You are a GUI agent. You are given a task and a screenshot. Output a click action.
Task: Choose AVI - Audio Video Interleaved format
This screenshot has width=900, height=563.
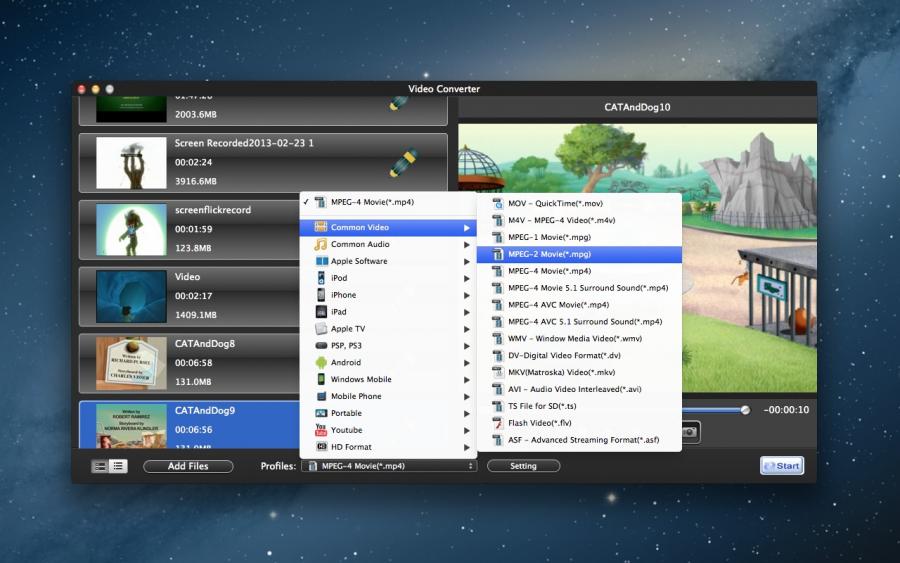coord(579,389)
